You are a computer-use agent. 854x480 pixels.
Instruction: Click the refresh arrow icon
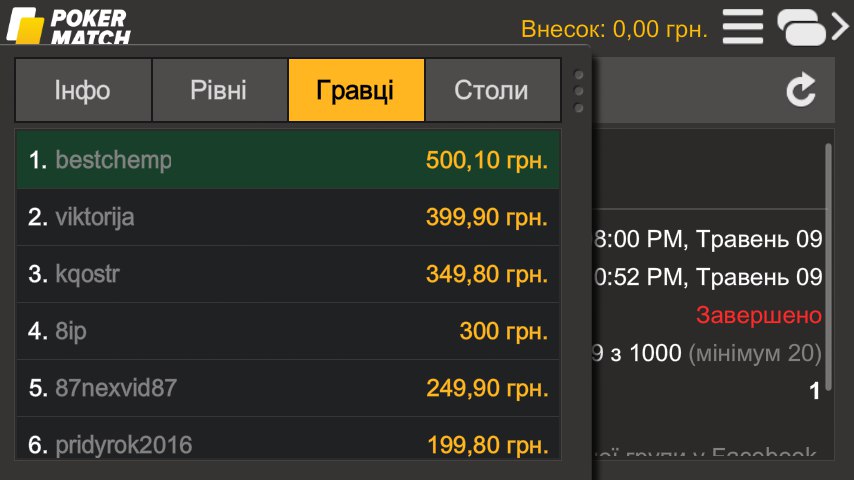[x=801, y=91]
